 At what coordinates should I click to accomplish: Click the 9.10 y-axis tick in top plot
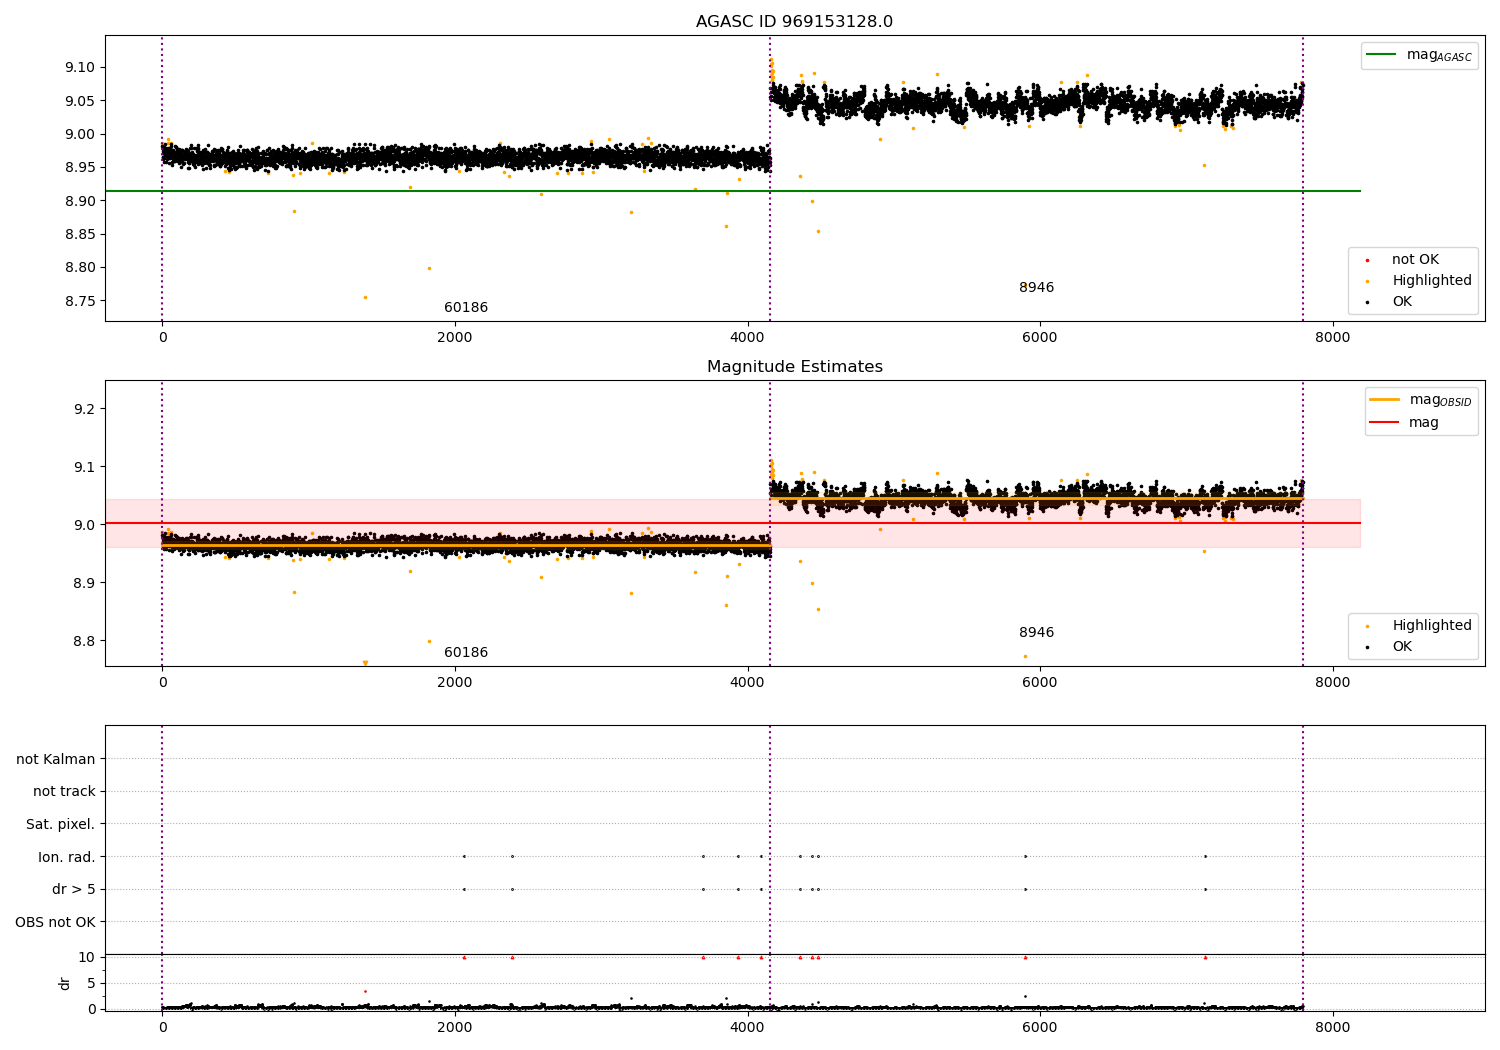click(x=80, y=68)
